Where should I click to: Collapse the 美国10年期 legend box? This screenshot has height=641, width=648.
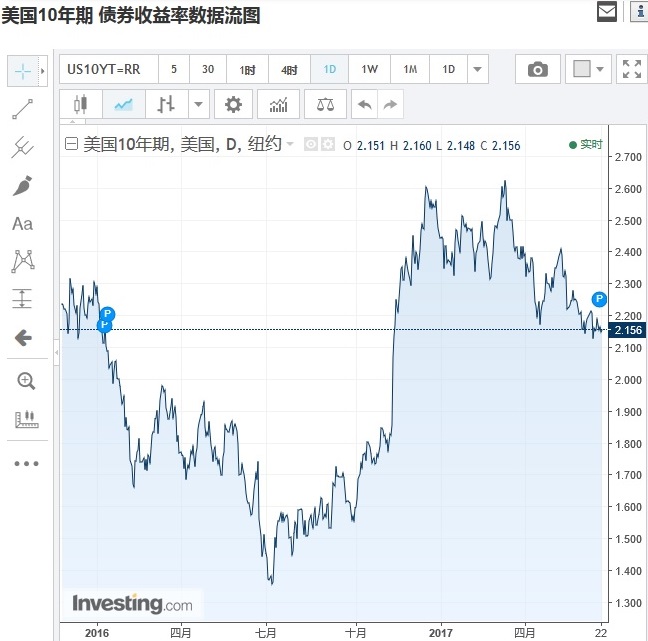pos(71,144)
